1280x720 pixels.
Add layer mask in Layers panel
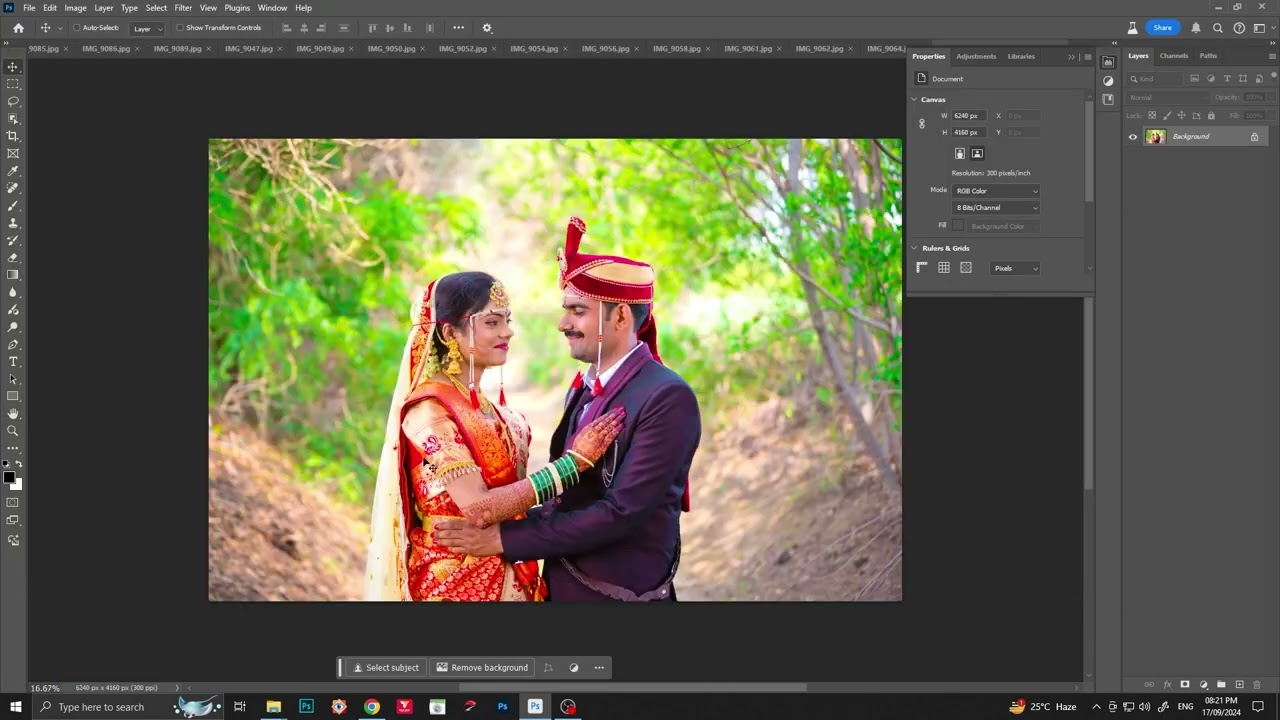point(1185,685)
